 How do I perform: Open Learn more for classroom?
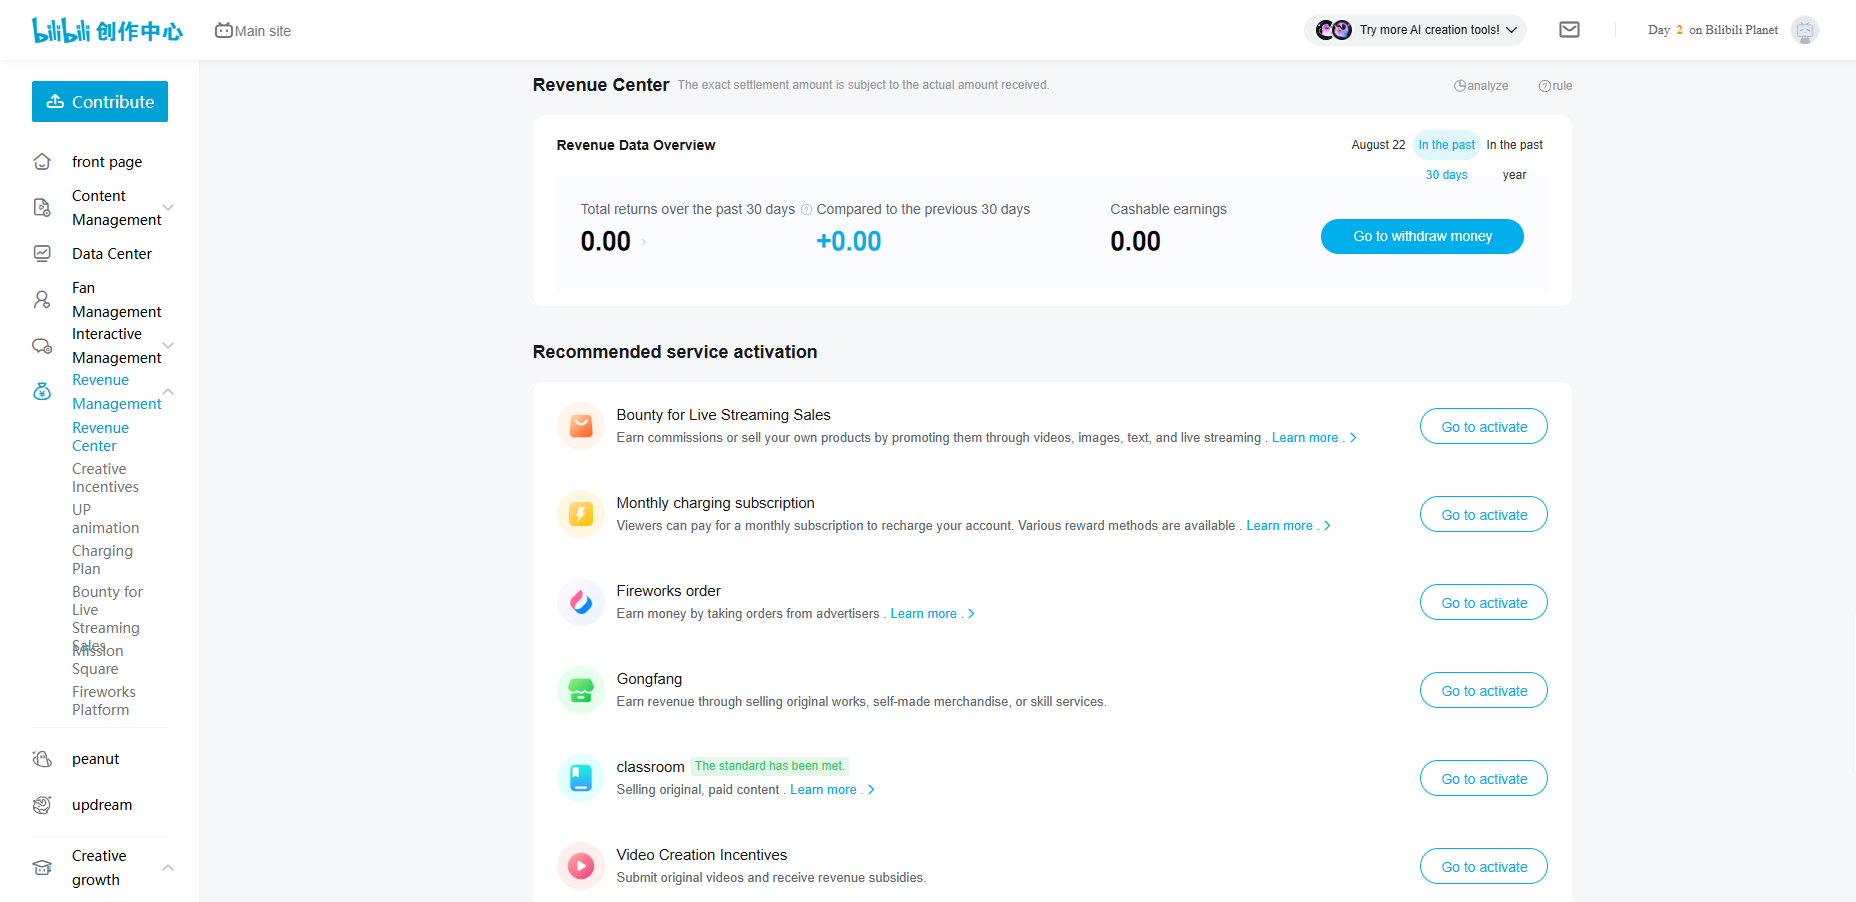(x=832, y=790)
